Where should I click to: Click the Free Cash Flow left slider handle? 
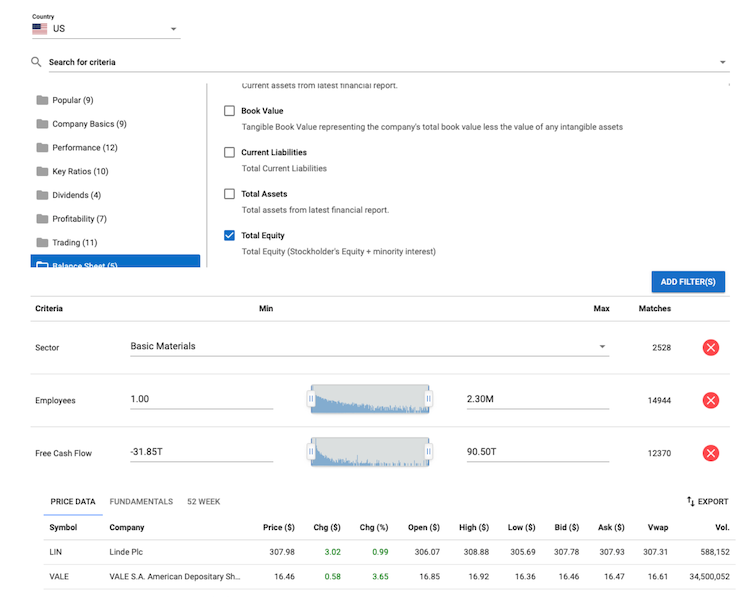click(311, 451)
